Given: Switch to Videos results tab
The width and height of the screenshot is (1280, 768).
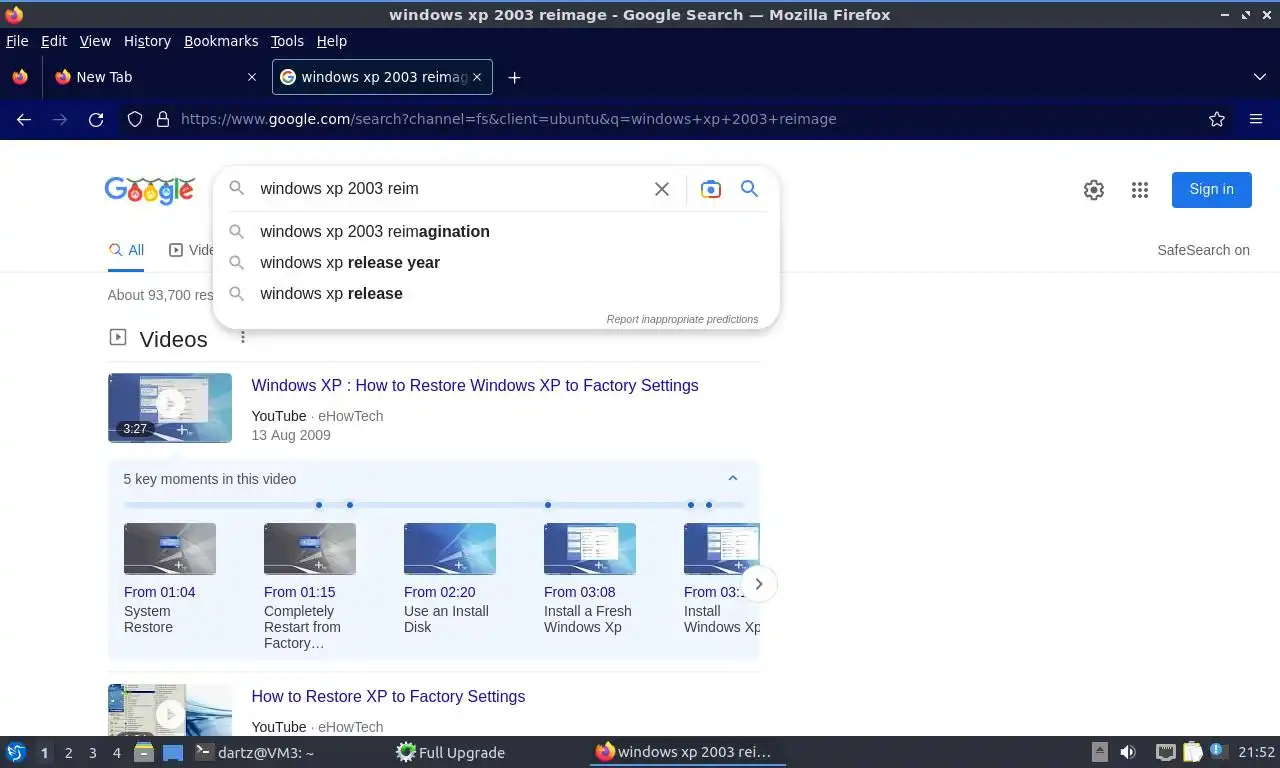Looking at the screenshot, I should tap(192, 250).
